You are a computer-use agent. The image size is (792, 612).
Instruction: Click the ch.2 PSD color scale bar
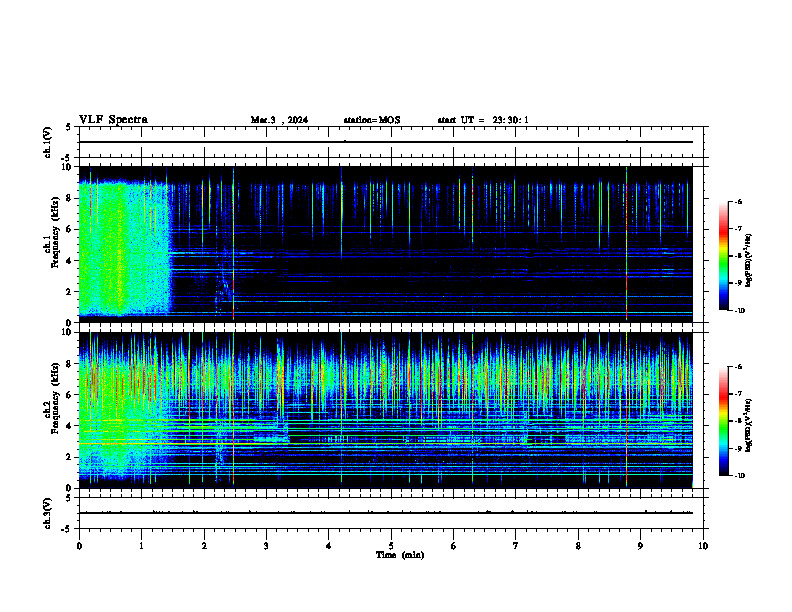723,421
